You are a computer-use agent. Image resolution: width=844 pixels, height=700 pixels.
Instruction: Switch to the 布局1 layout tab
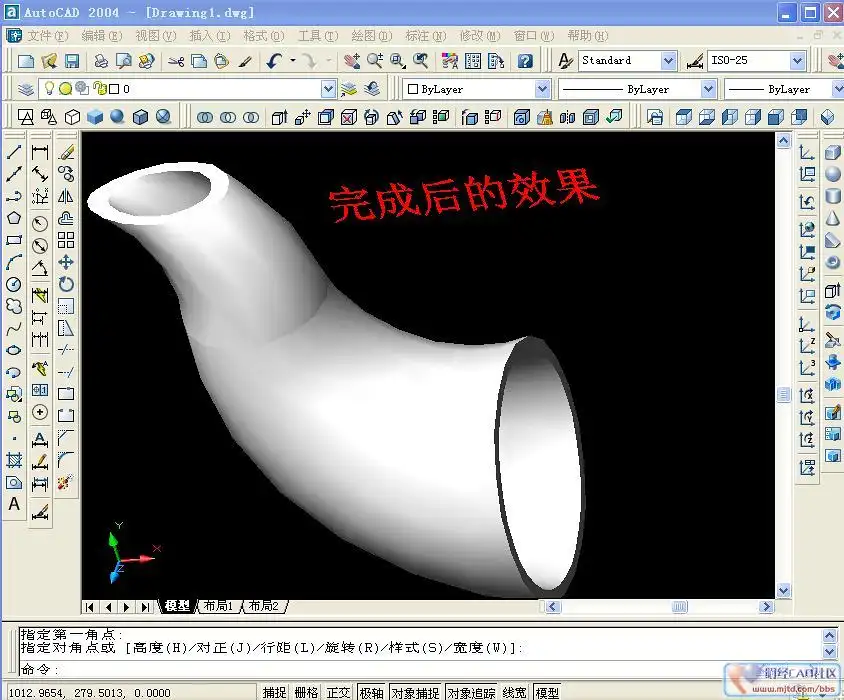(219, 606)
